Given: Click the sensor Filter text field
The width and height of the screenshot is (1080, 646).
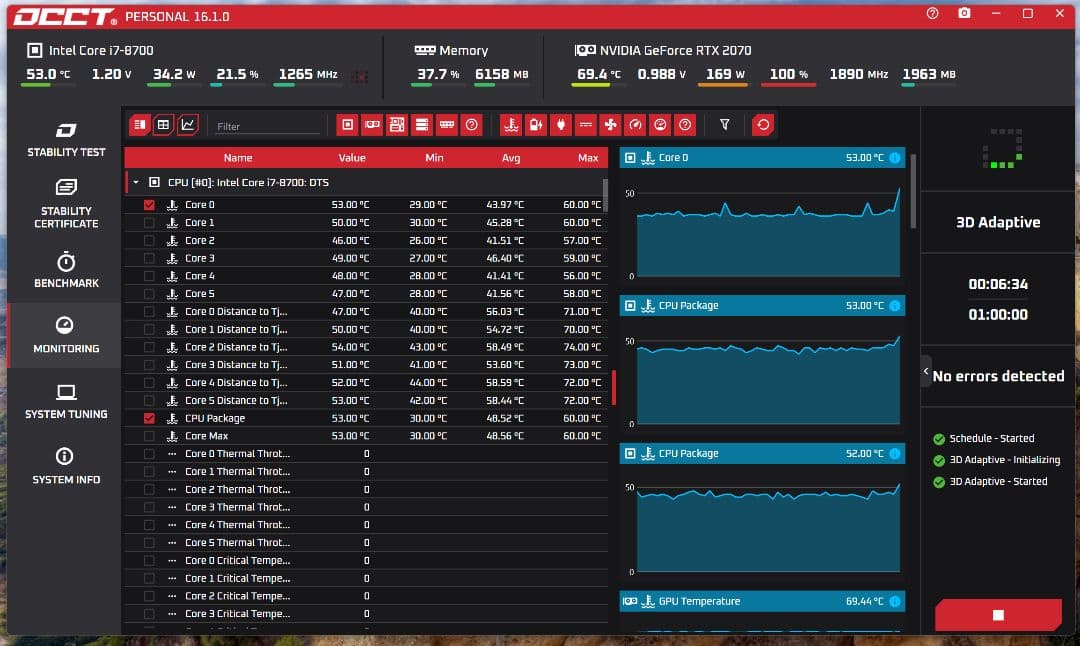Looking at the screenshot, I should (267, 126).
